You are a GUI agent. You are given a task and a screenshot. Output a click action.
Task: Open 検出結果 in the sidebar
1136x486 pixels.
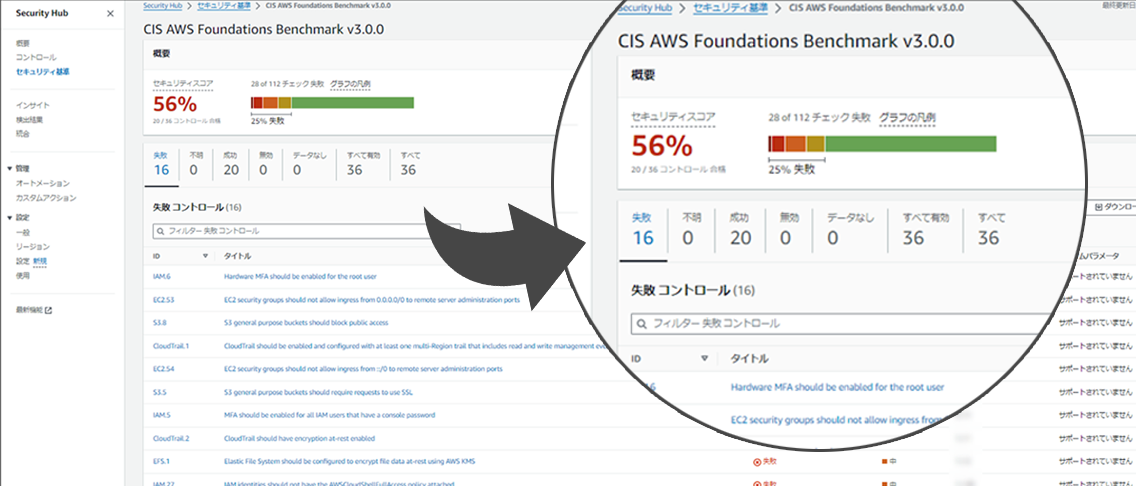(x=29, y=120)
